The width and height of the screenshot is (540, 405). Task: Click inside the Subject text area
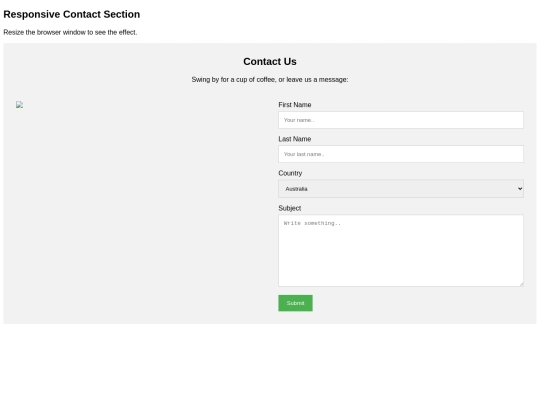(401, 251)
